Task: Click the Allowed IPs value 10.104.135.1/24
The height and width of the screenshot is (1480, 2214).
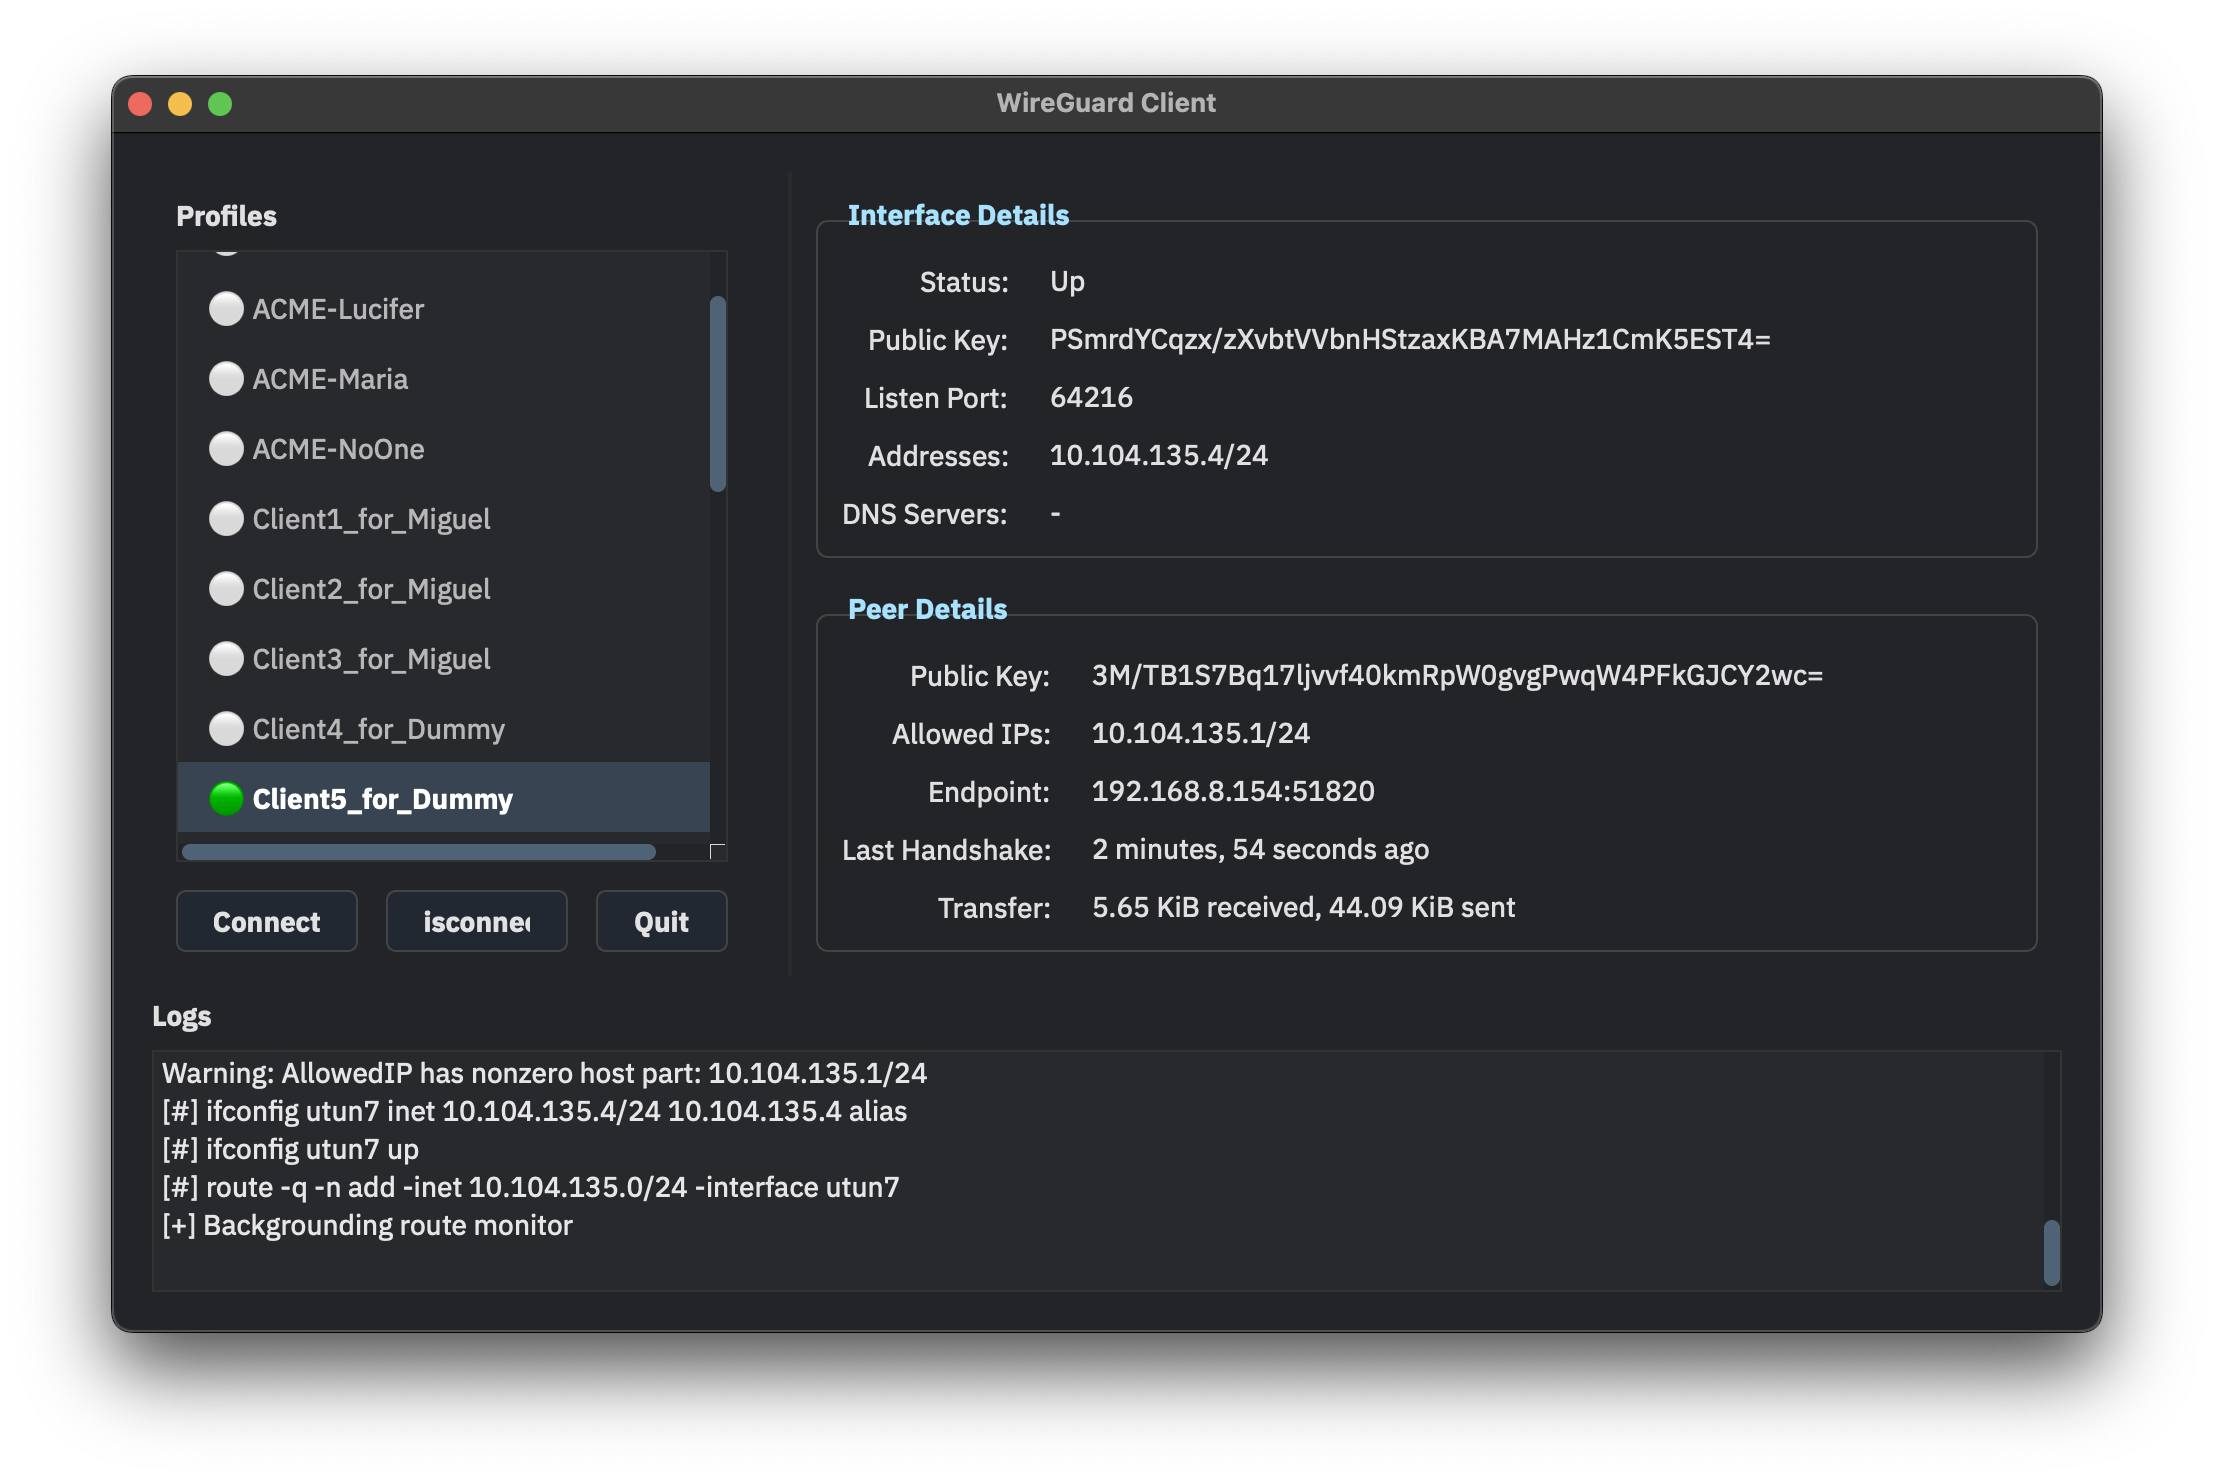Action: tap(1200, 734)
